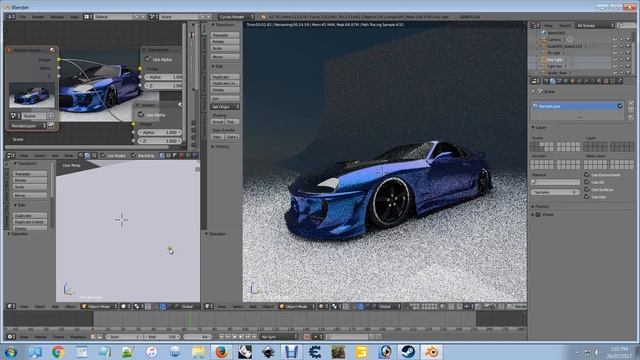
Task: Open the outliner View menu
Action: [x=548, y=25]
